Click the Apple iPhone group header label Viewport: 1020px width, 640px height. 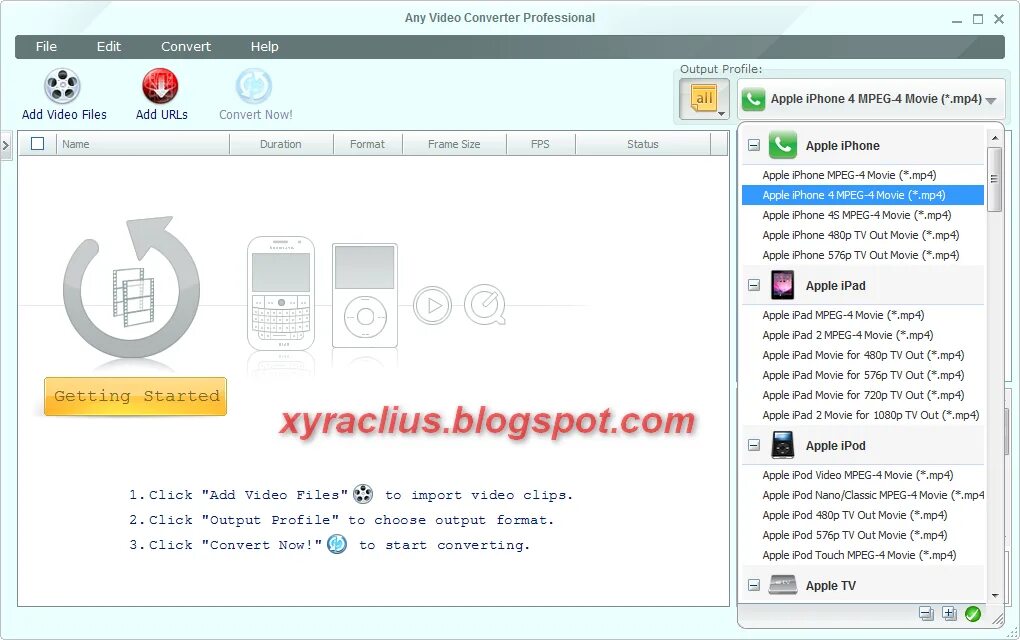coord(842,146)
